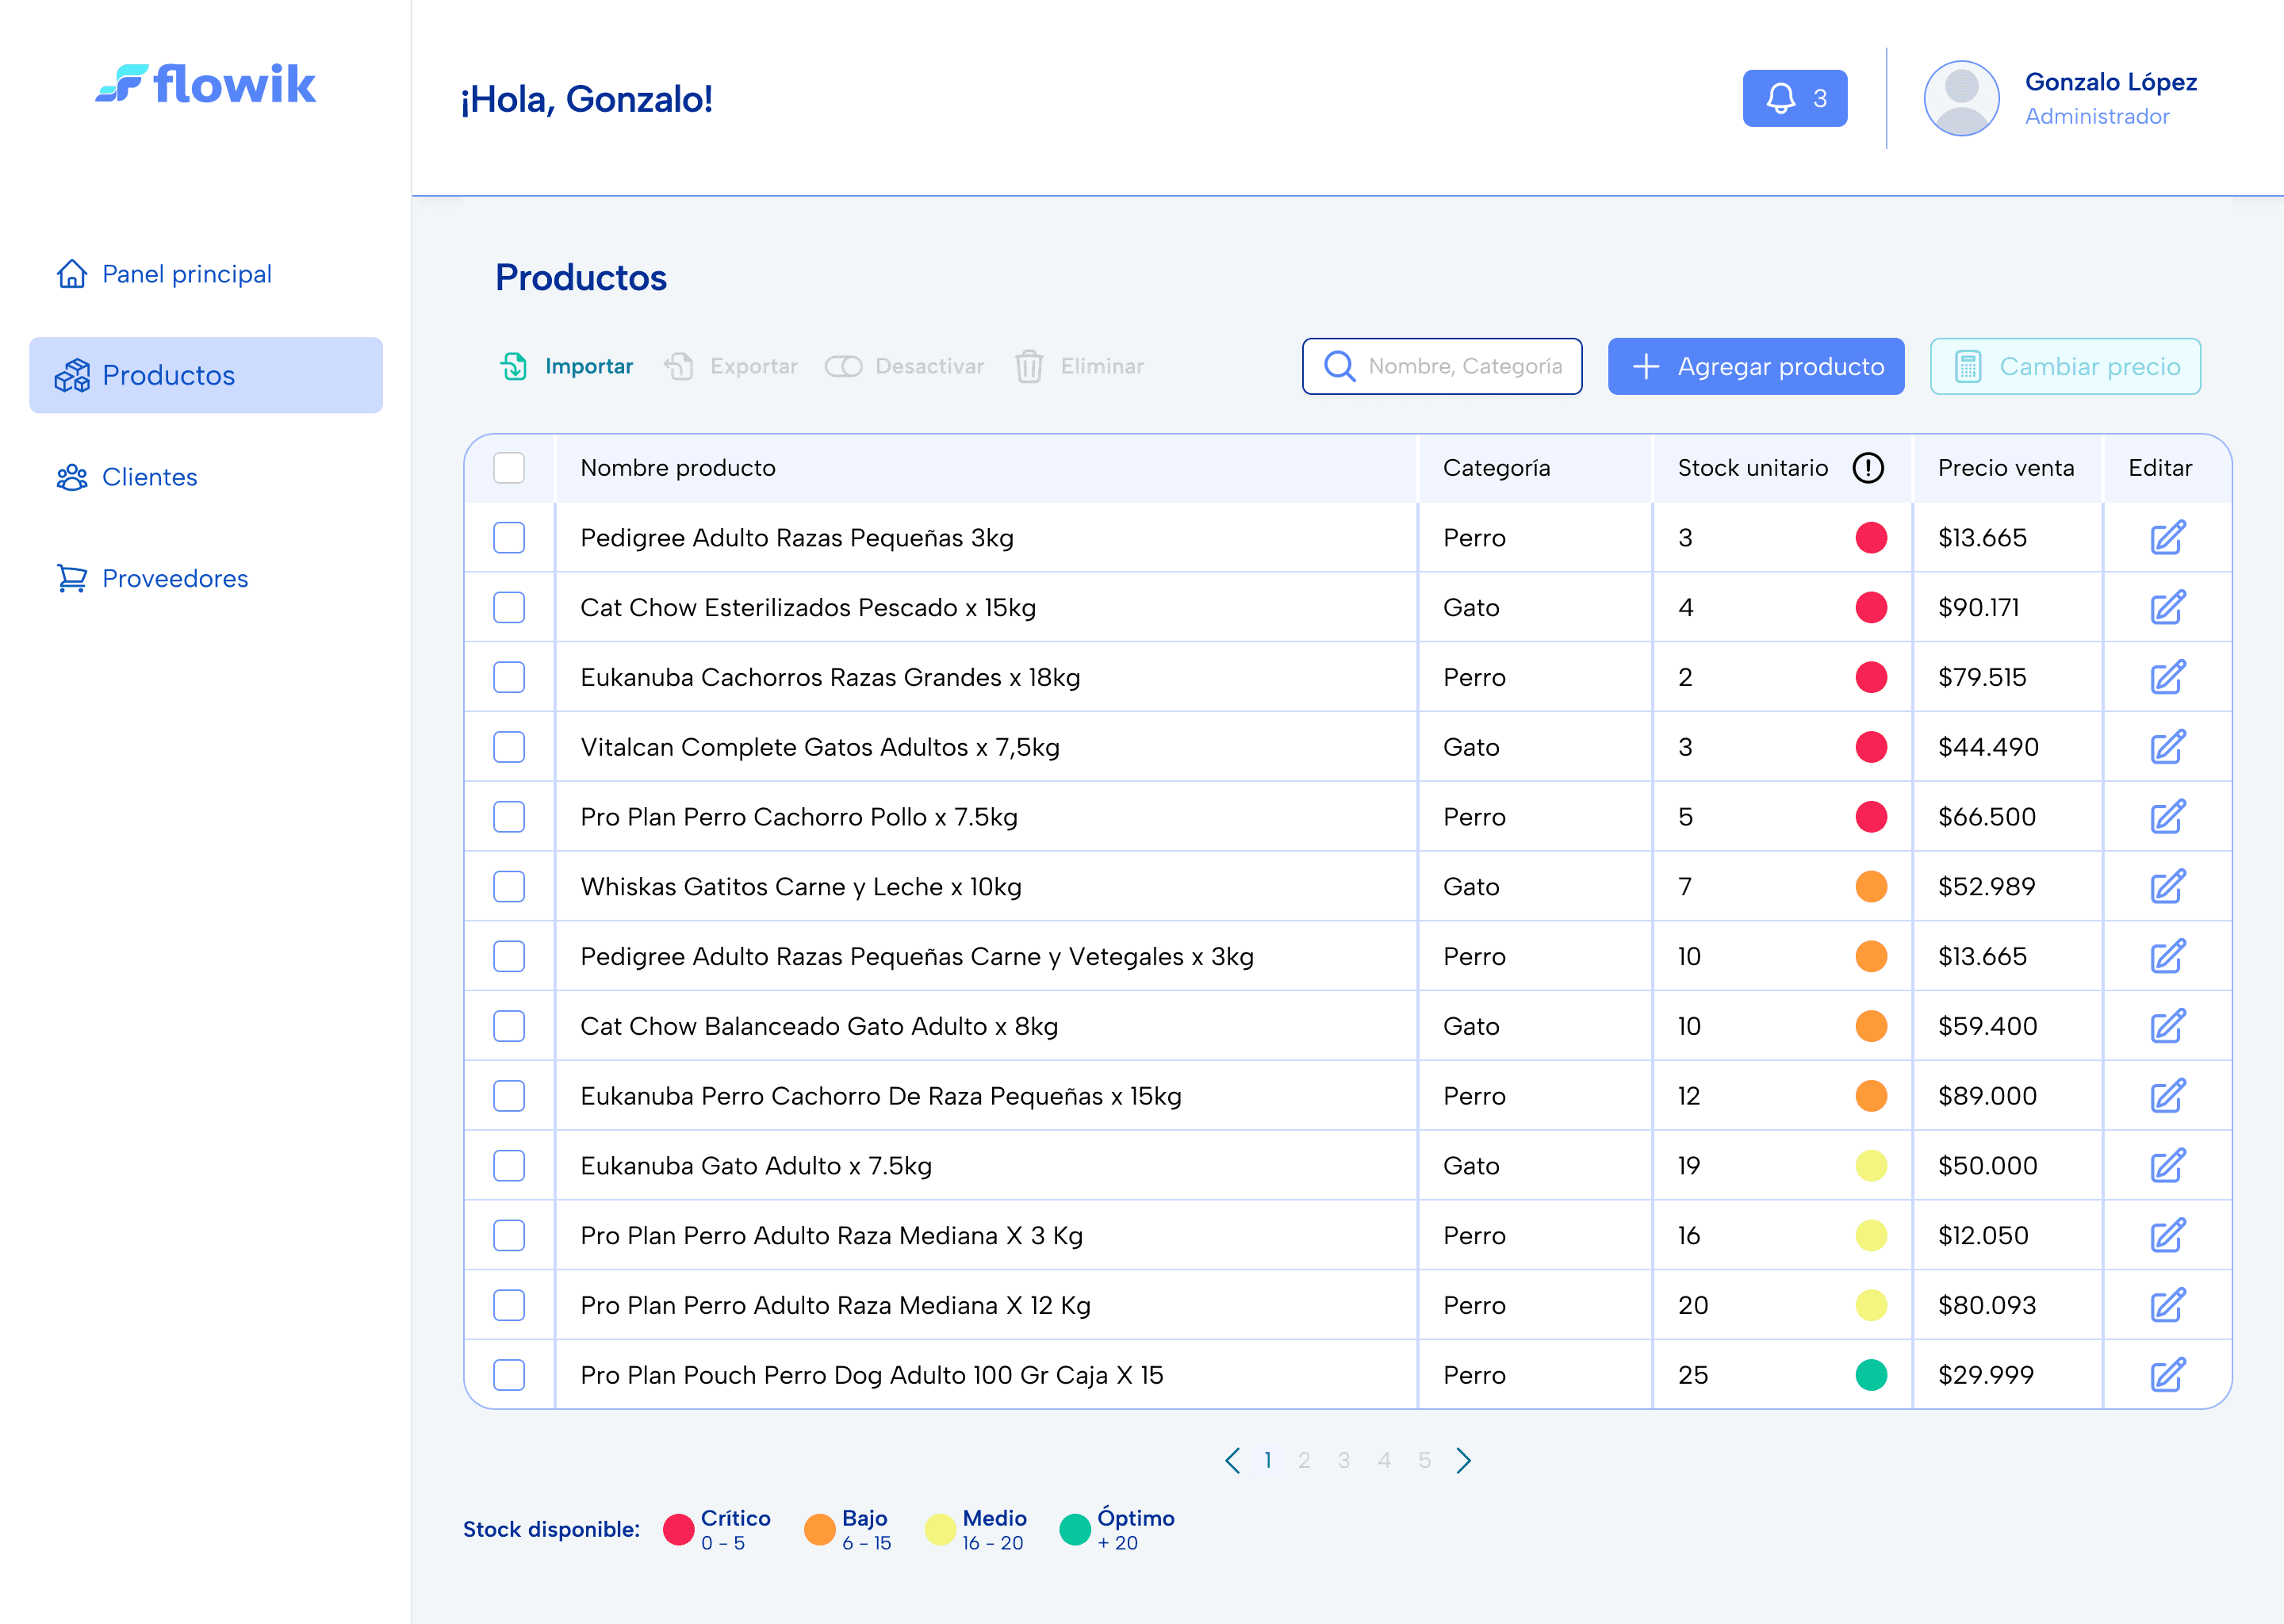Jump to page 3 in pagination
Viewport: 2284px width, 1624px height.
point(1344,1461)
